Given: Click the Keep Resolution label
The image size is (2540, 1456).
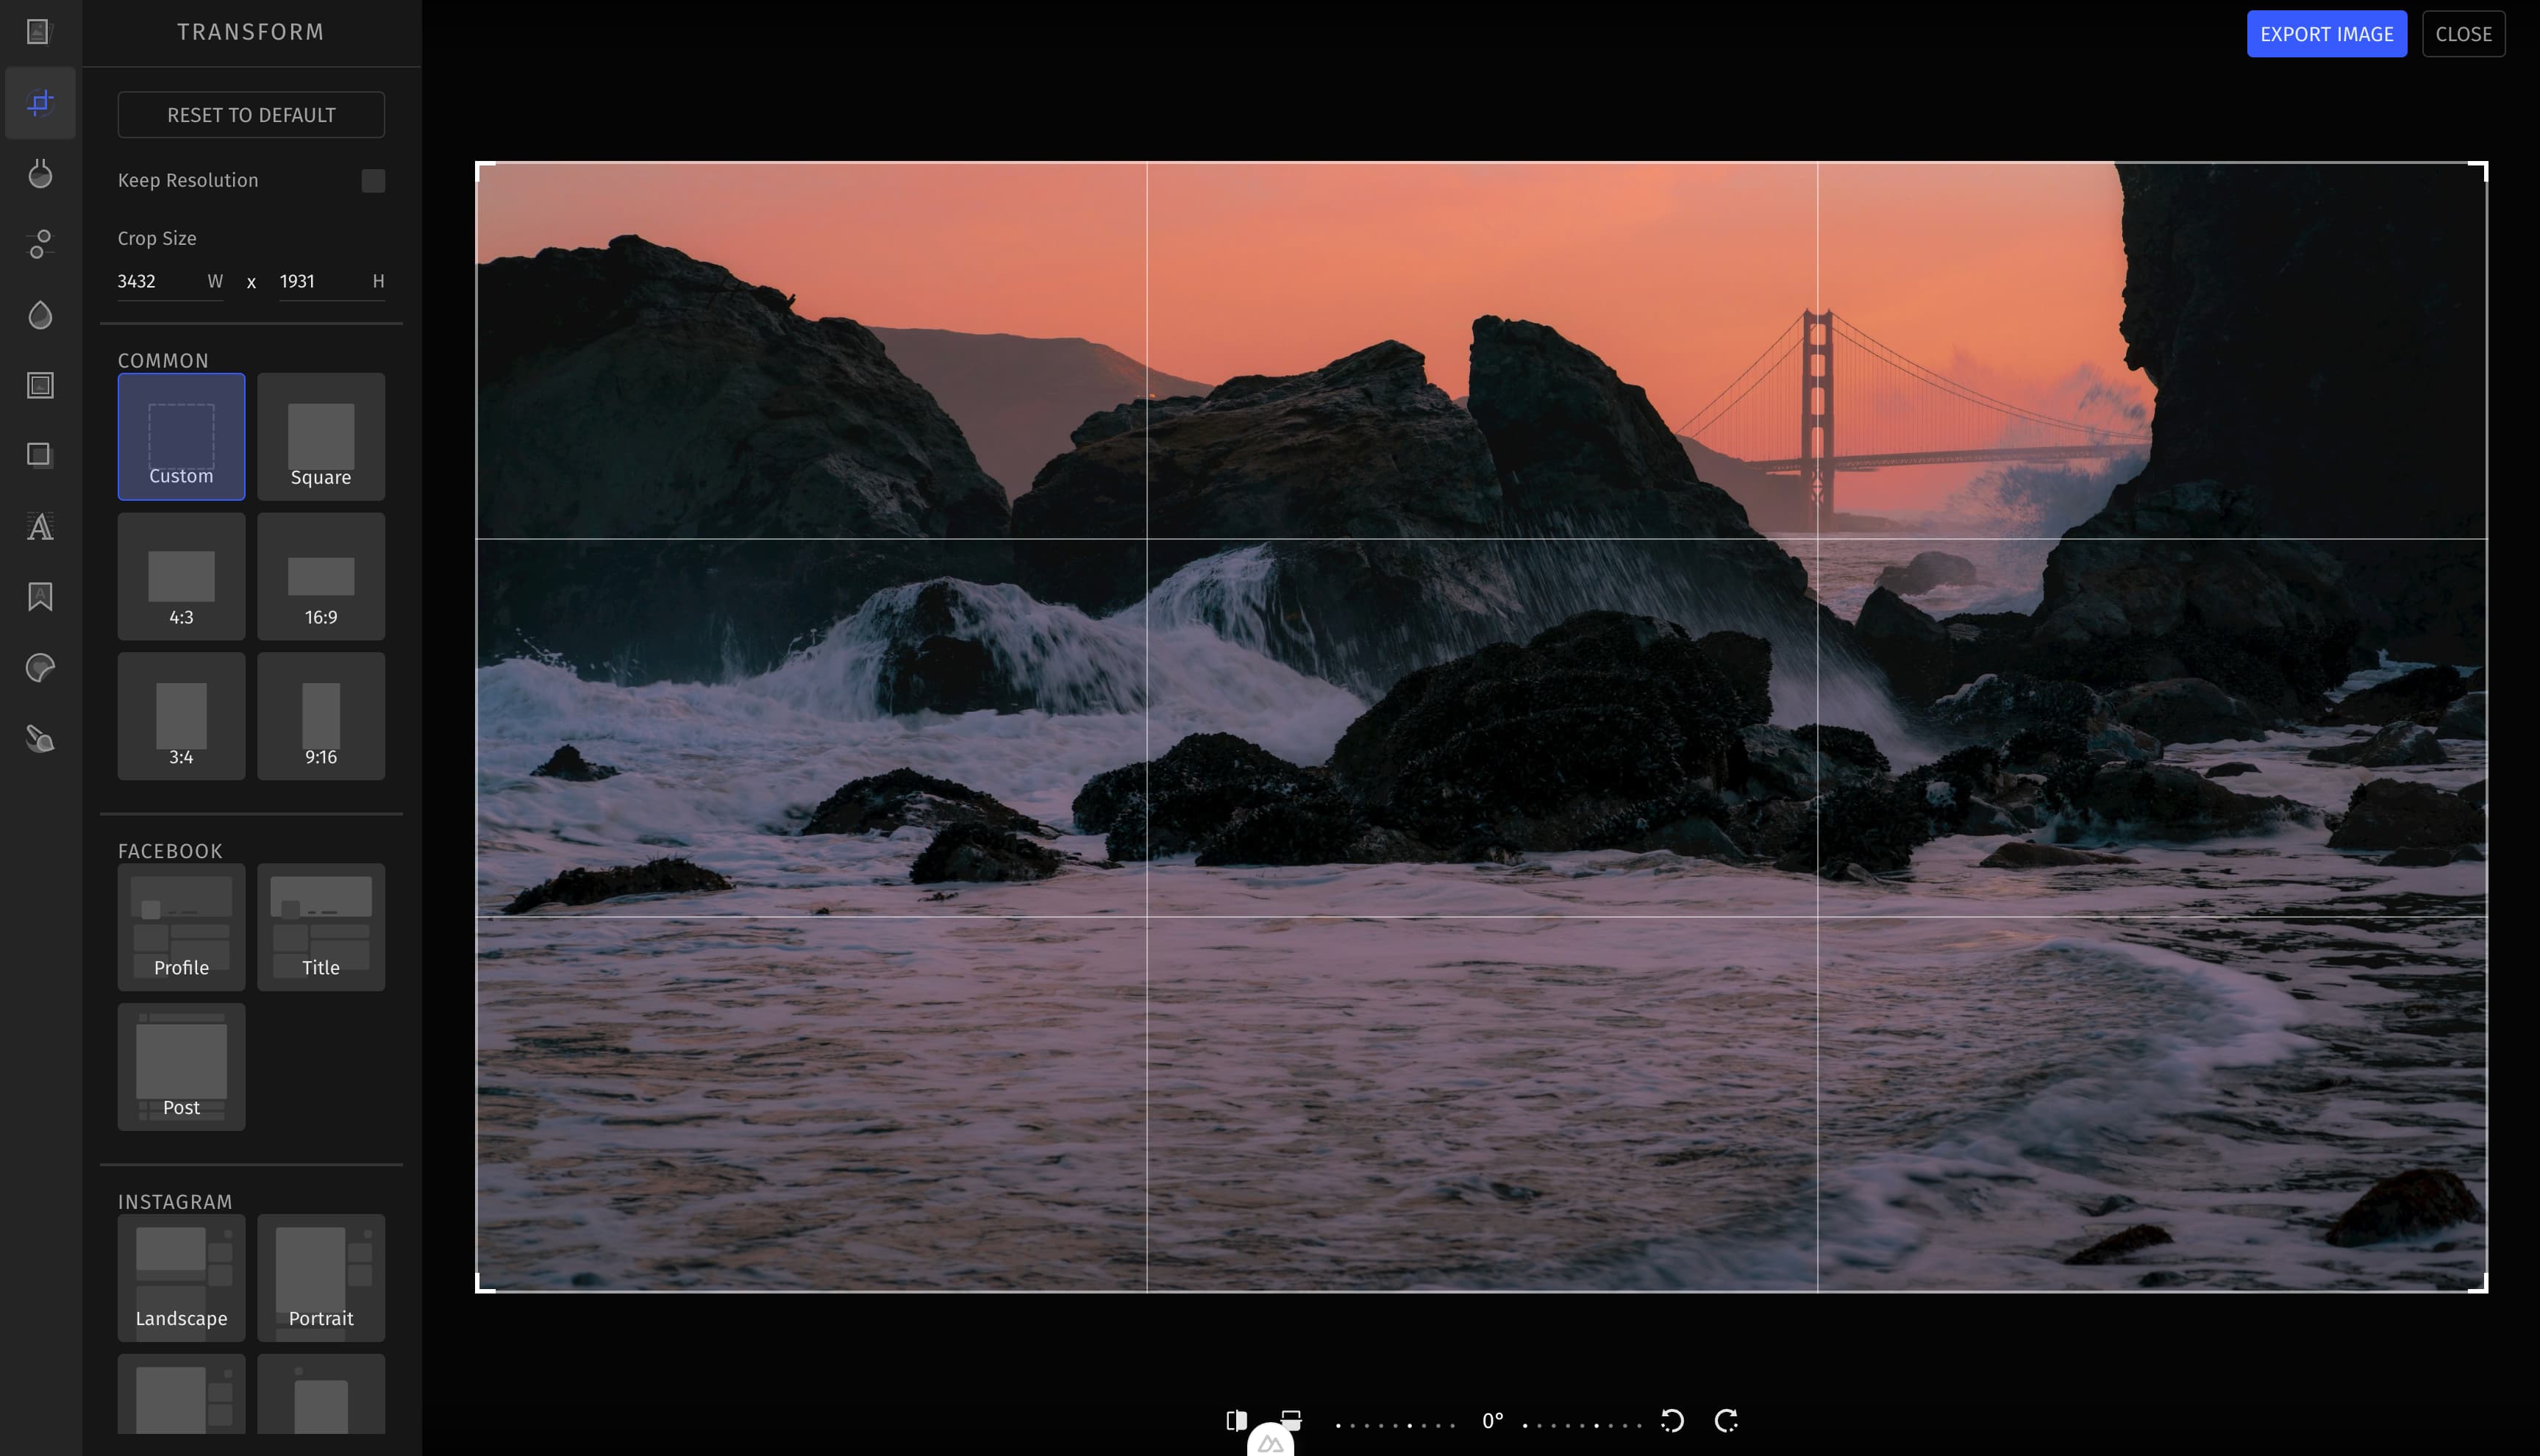Looking at the screenshot, I should [x=188, y=180].
